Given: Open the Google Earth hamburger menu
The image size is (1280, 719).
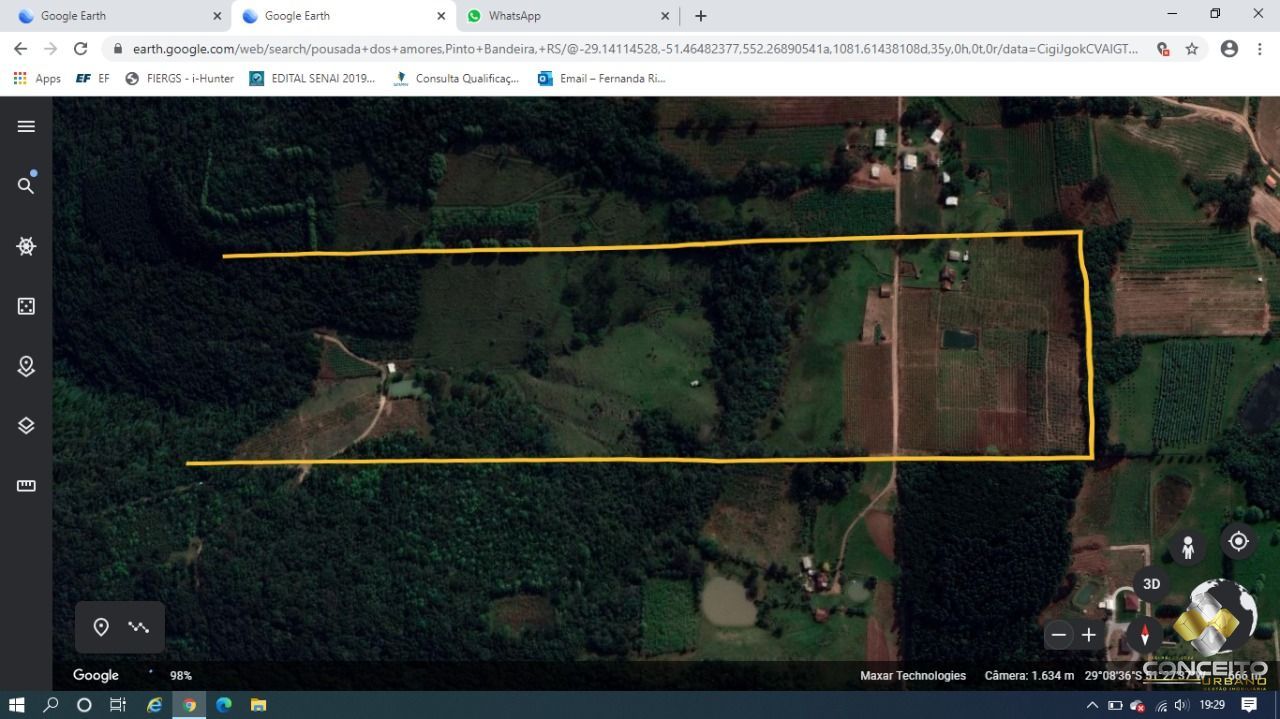Looking at the screenshot, I should coord(26,126).
